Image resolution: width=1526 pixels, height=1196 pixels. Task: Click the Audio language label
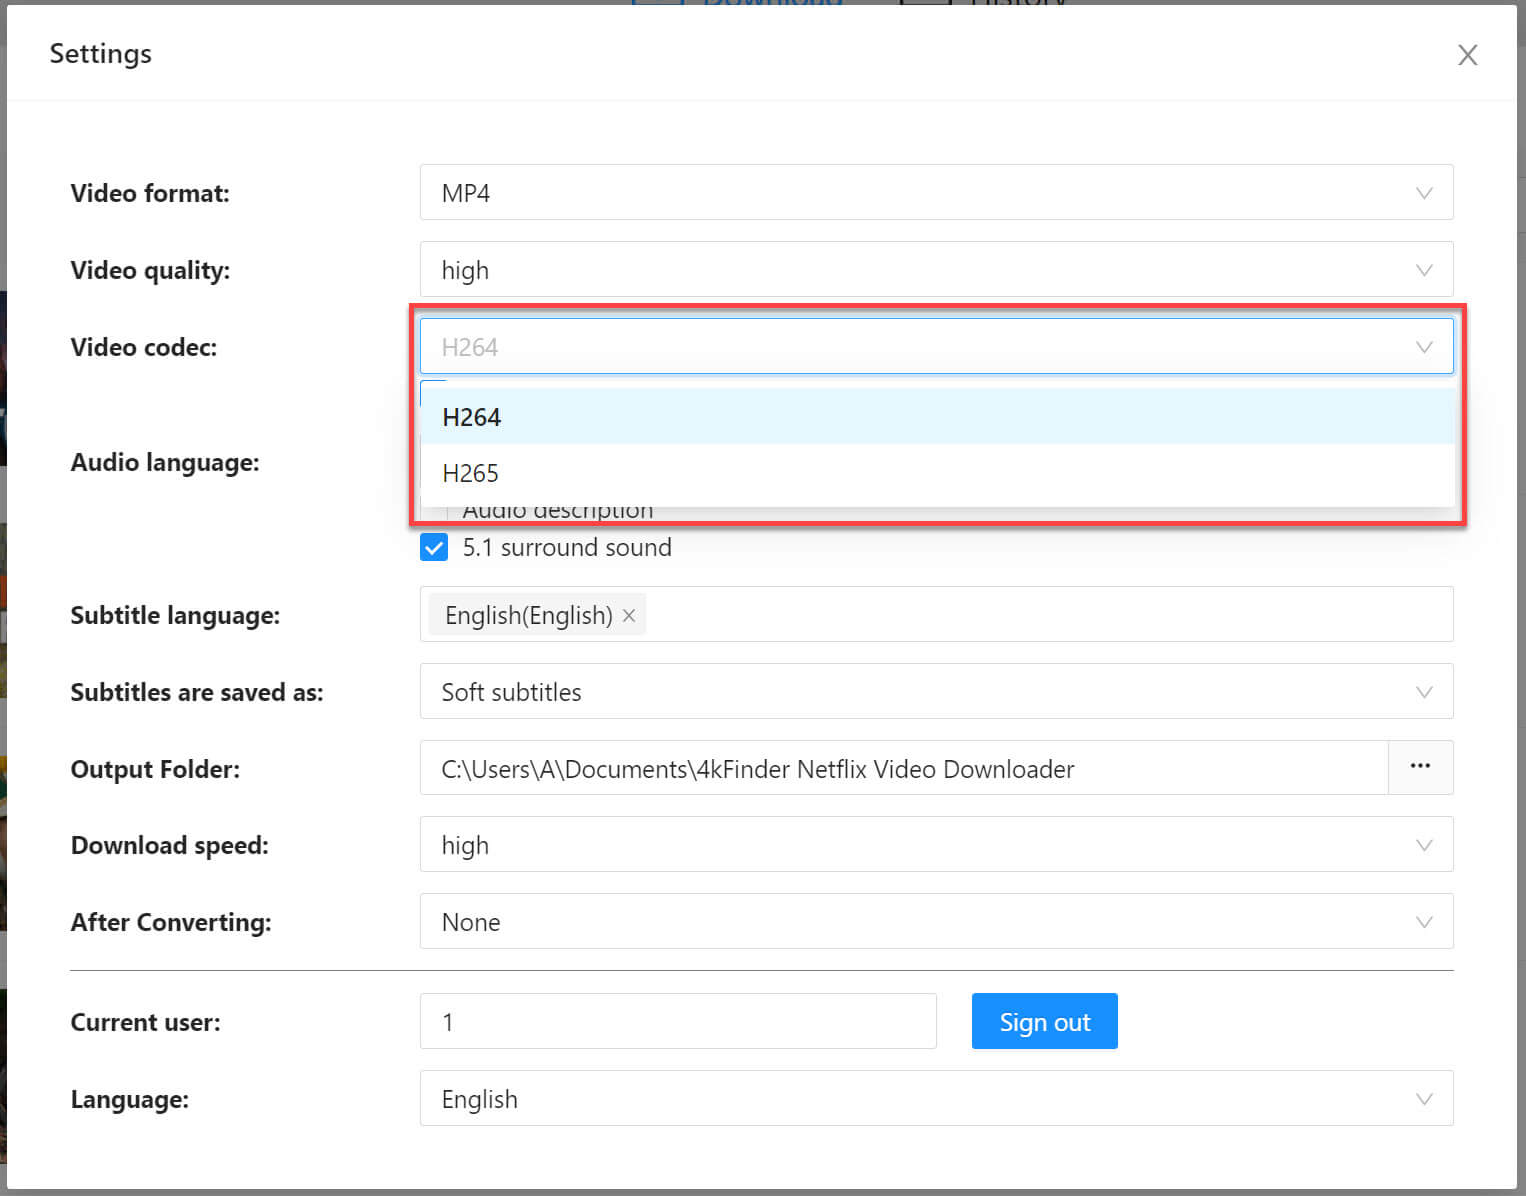164,462
